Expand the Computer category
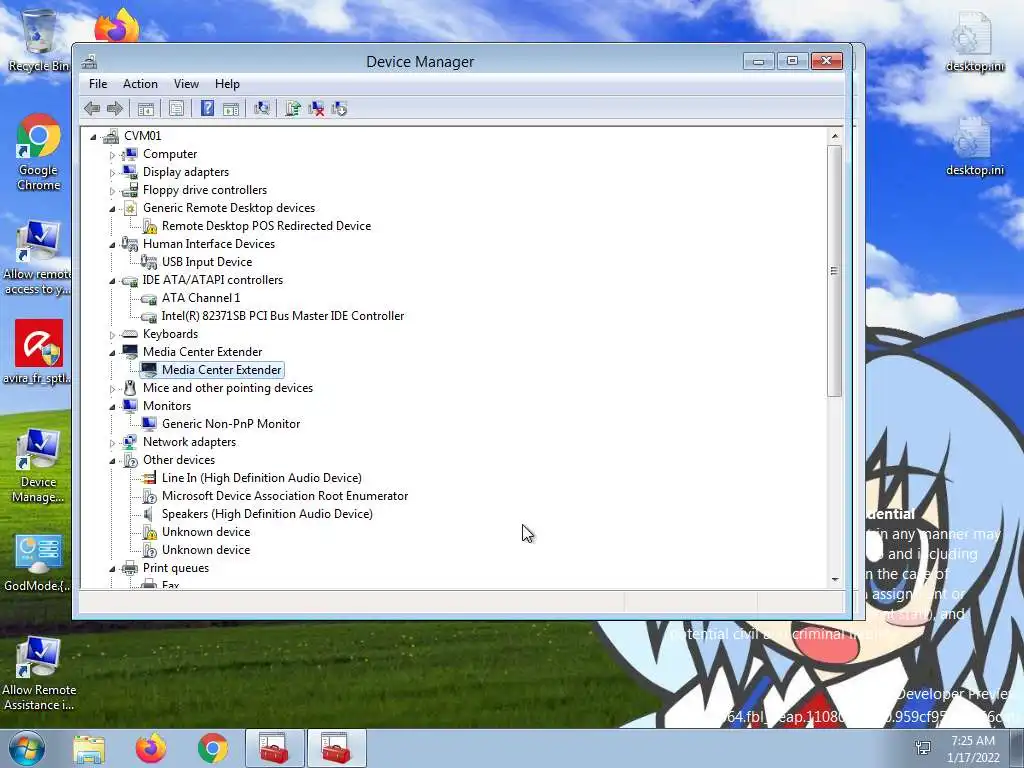1024x768 pixels. pyautogui.click(x=112, y=155)
